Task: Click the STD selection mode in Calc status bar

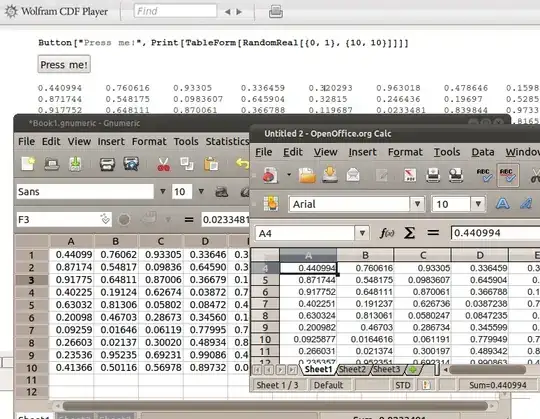Action: 403,385
